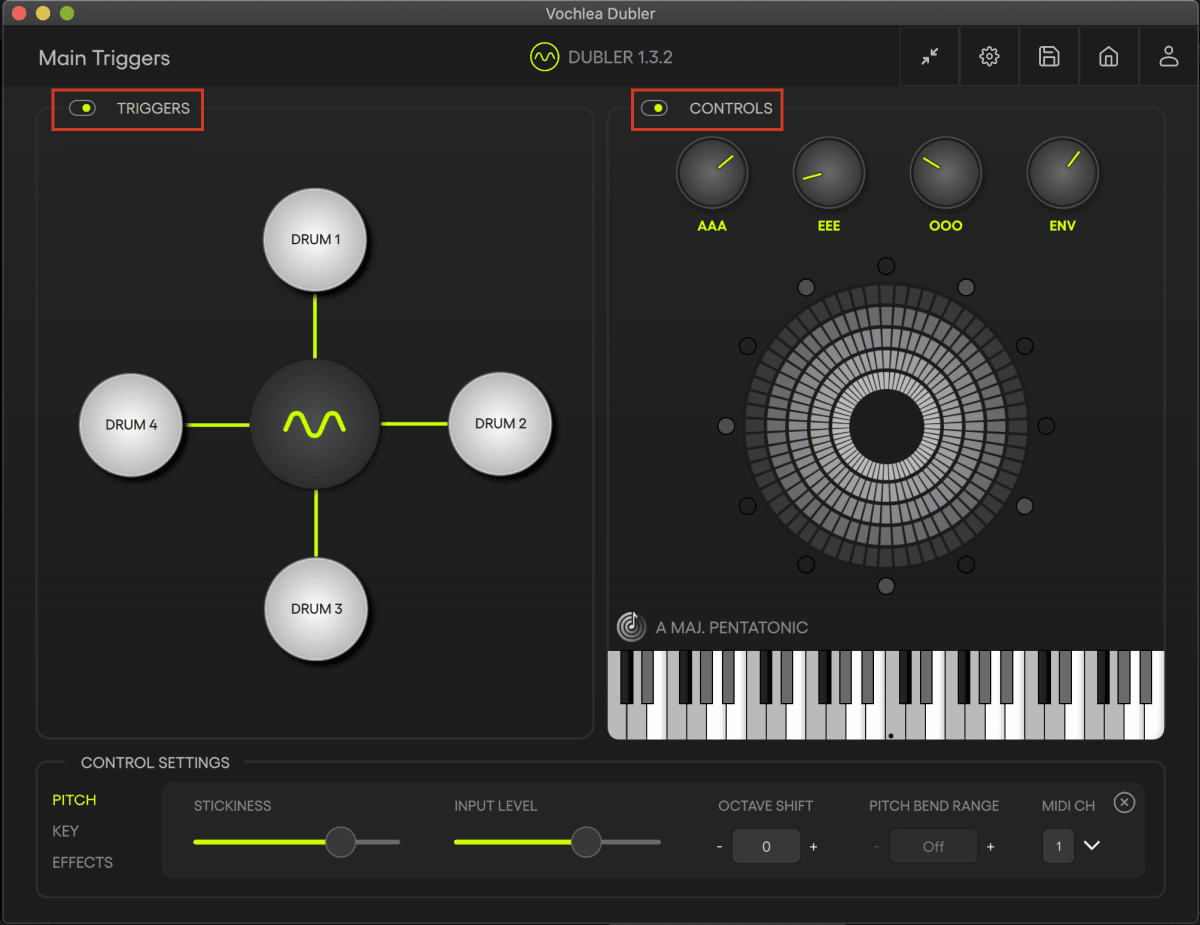Toggle the CONTROLS switch
This screenshot has width=1200, height=925.
point(654,108)
